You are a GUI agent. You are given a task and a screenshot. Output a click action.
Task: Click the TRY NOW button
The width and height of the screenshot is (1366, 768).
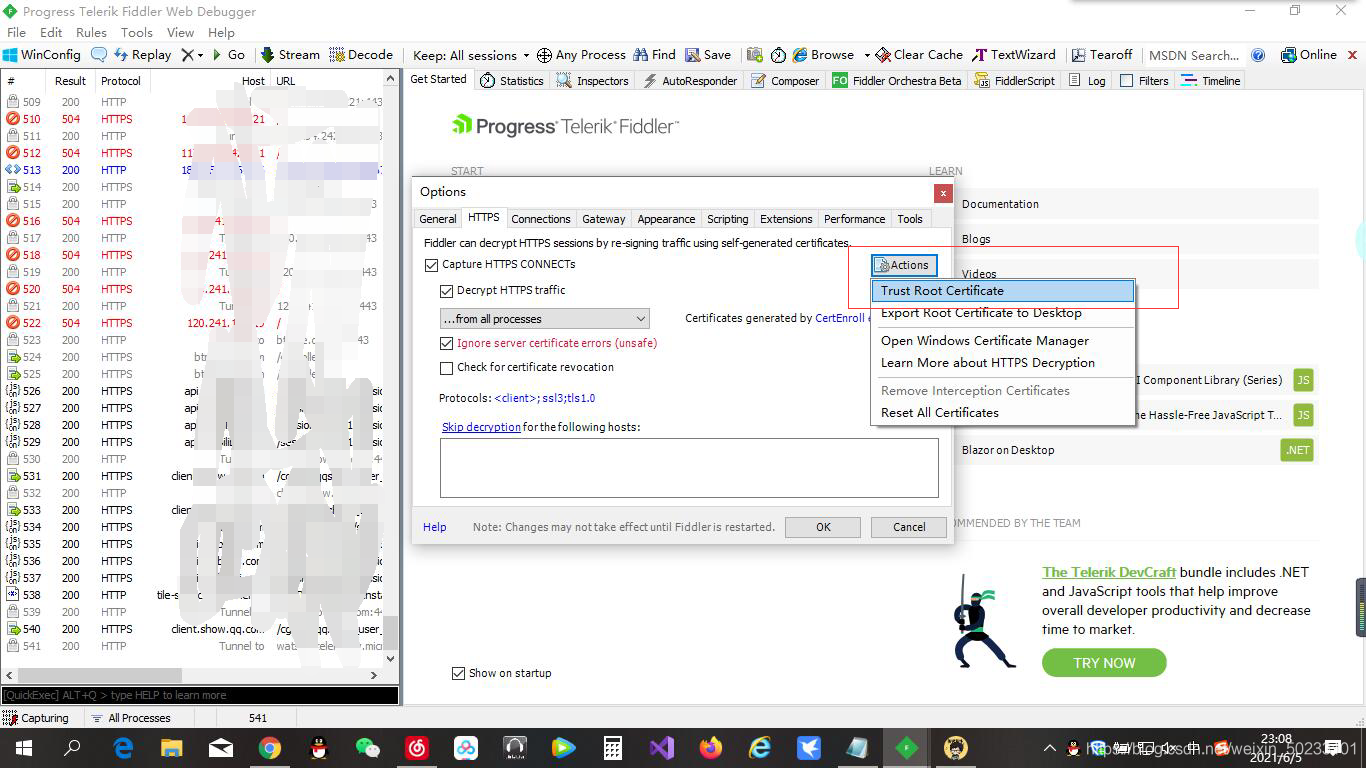coord(1104,663)
